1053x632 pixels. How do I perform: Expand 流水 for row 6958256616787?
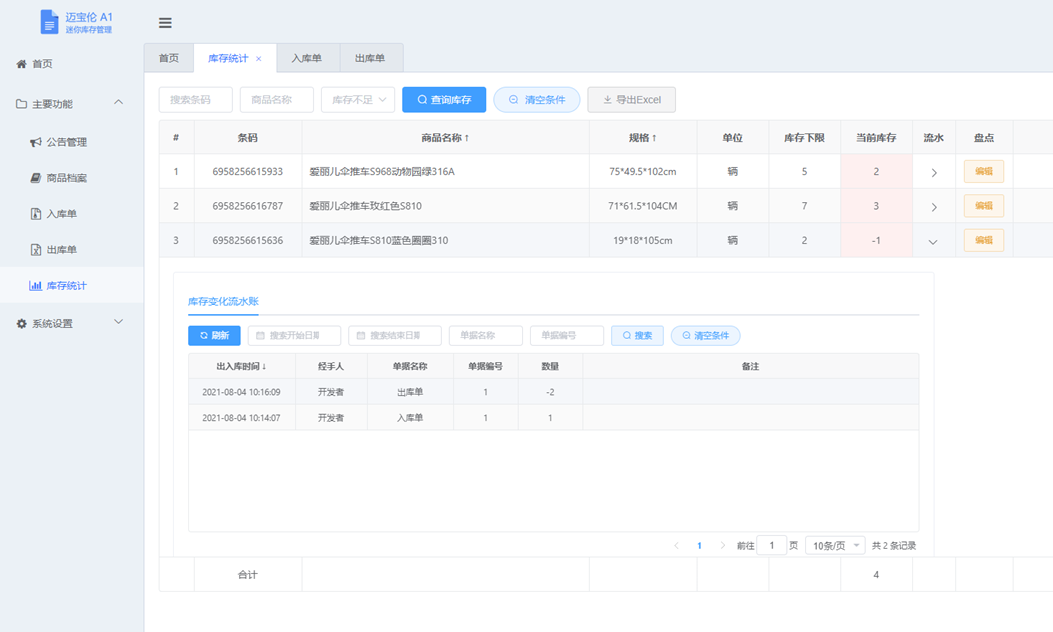pos(934,207)
